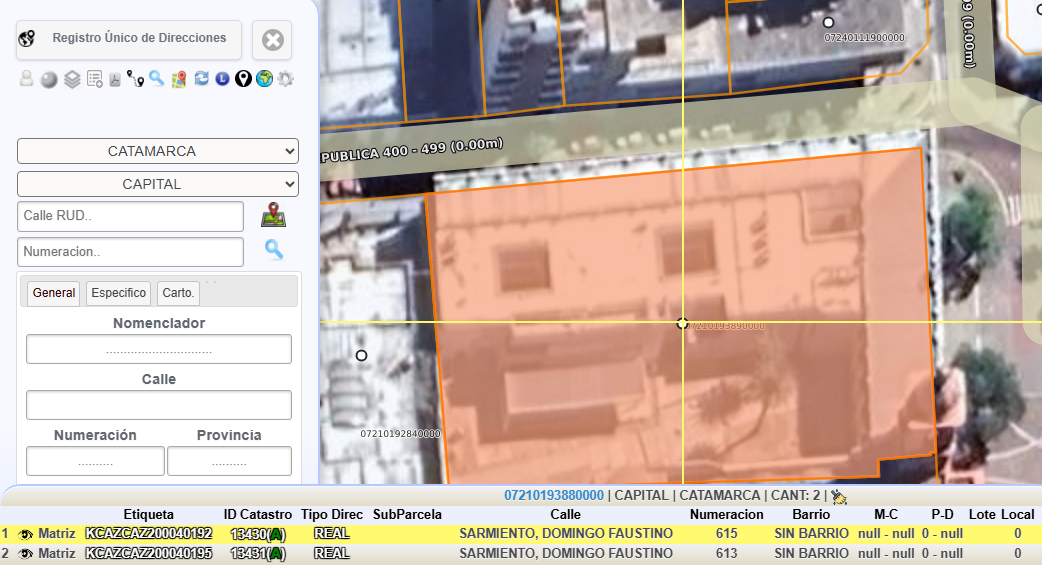Click map label 07210192840000
This screenshot has width=1042, height=565.
pyautogui.click(x=400, y=434)
